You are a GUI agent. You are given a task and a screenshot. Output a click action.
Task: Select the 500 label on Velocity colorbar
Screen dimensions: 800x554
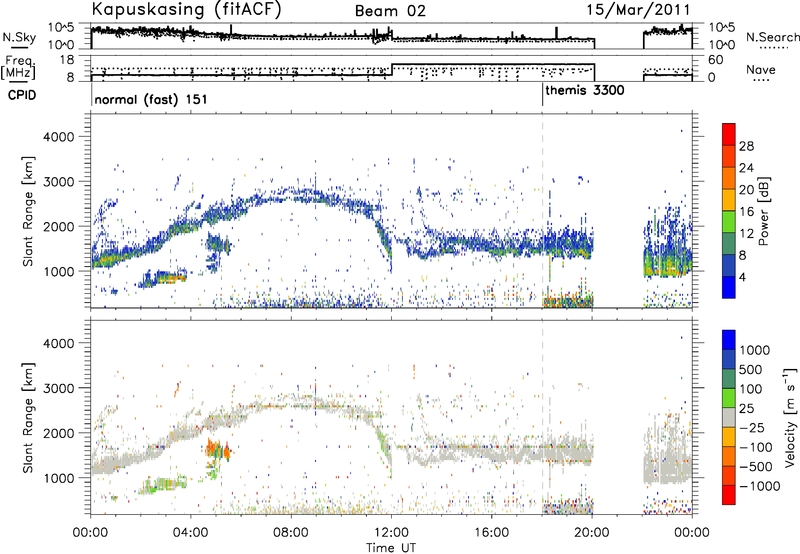(751, 370)
